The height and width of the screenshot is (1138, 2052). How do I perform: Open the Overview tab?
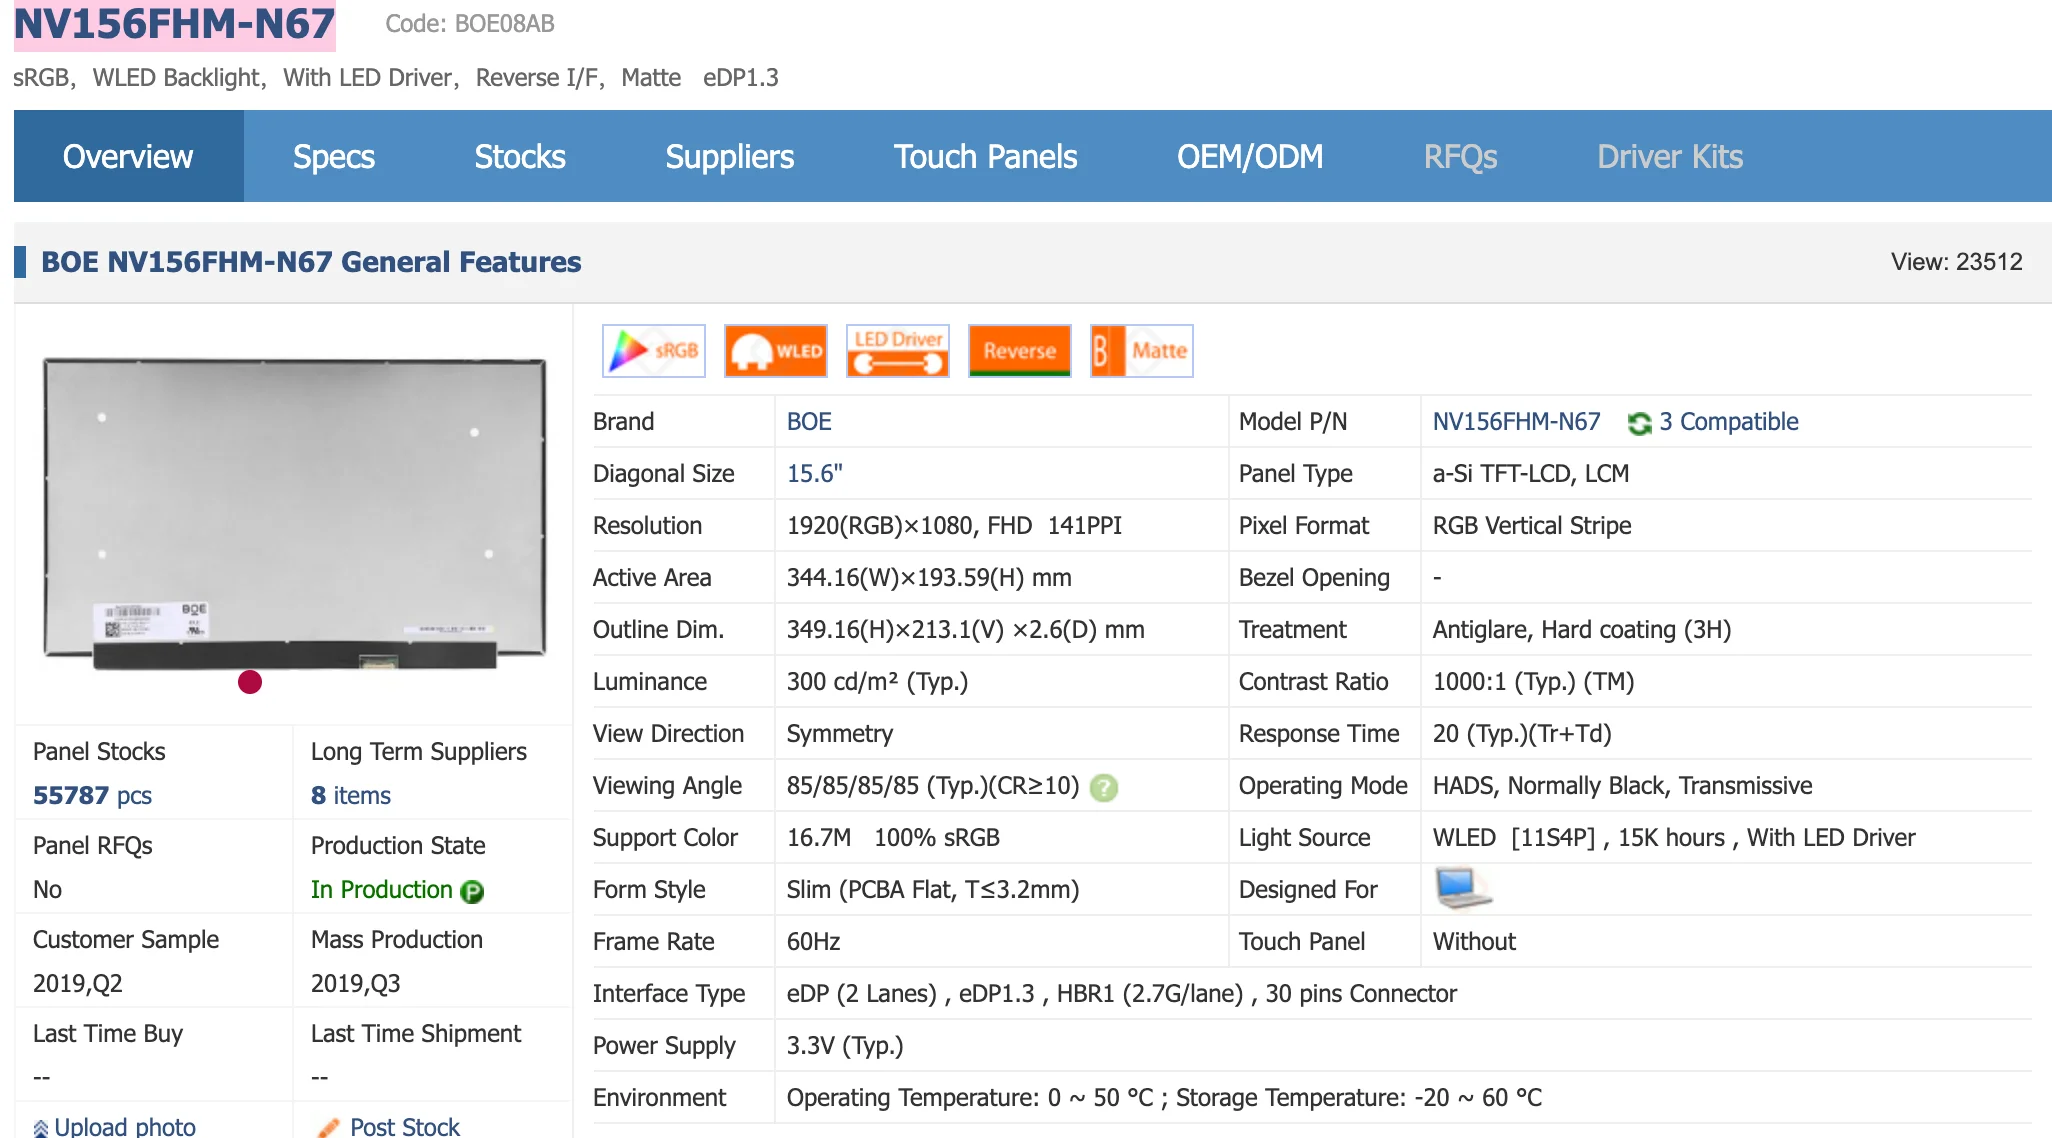[128, 156]
